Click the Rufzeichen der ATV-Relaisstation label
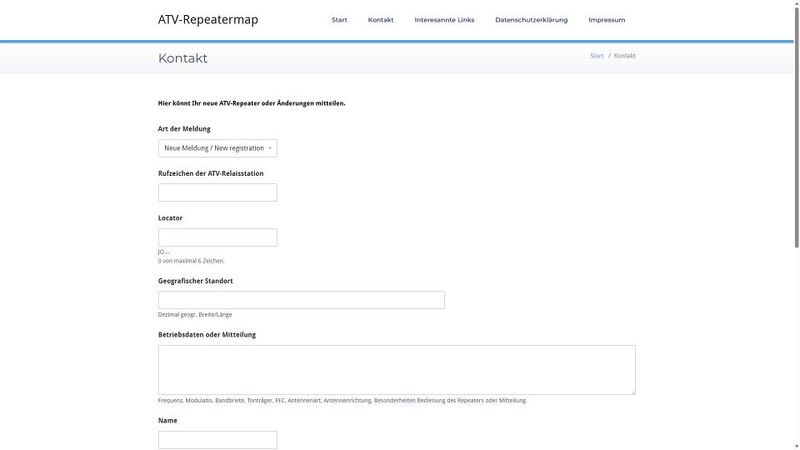 pyautogui.click(x=211, y=173)
